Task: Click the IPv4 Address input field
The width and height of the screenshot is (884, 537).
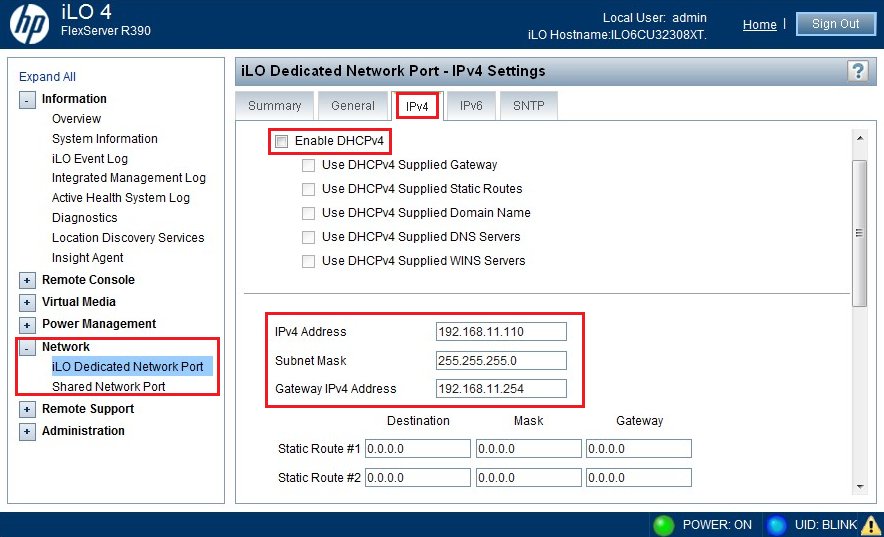Action: (x=501, y=332)
